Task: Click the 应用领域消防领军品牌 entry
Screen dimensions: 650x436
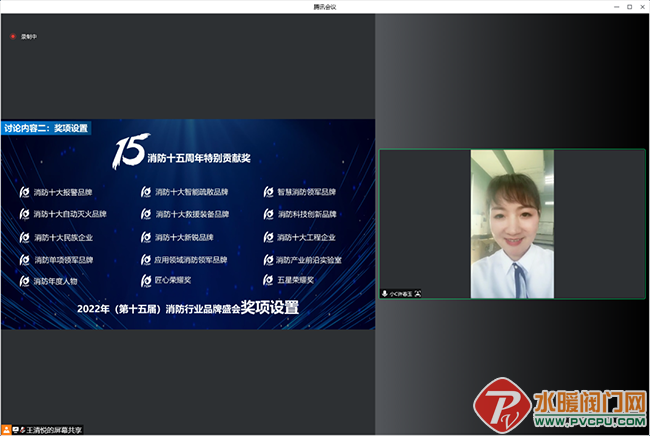Action: tap(191, 260)
